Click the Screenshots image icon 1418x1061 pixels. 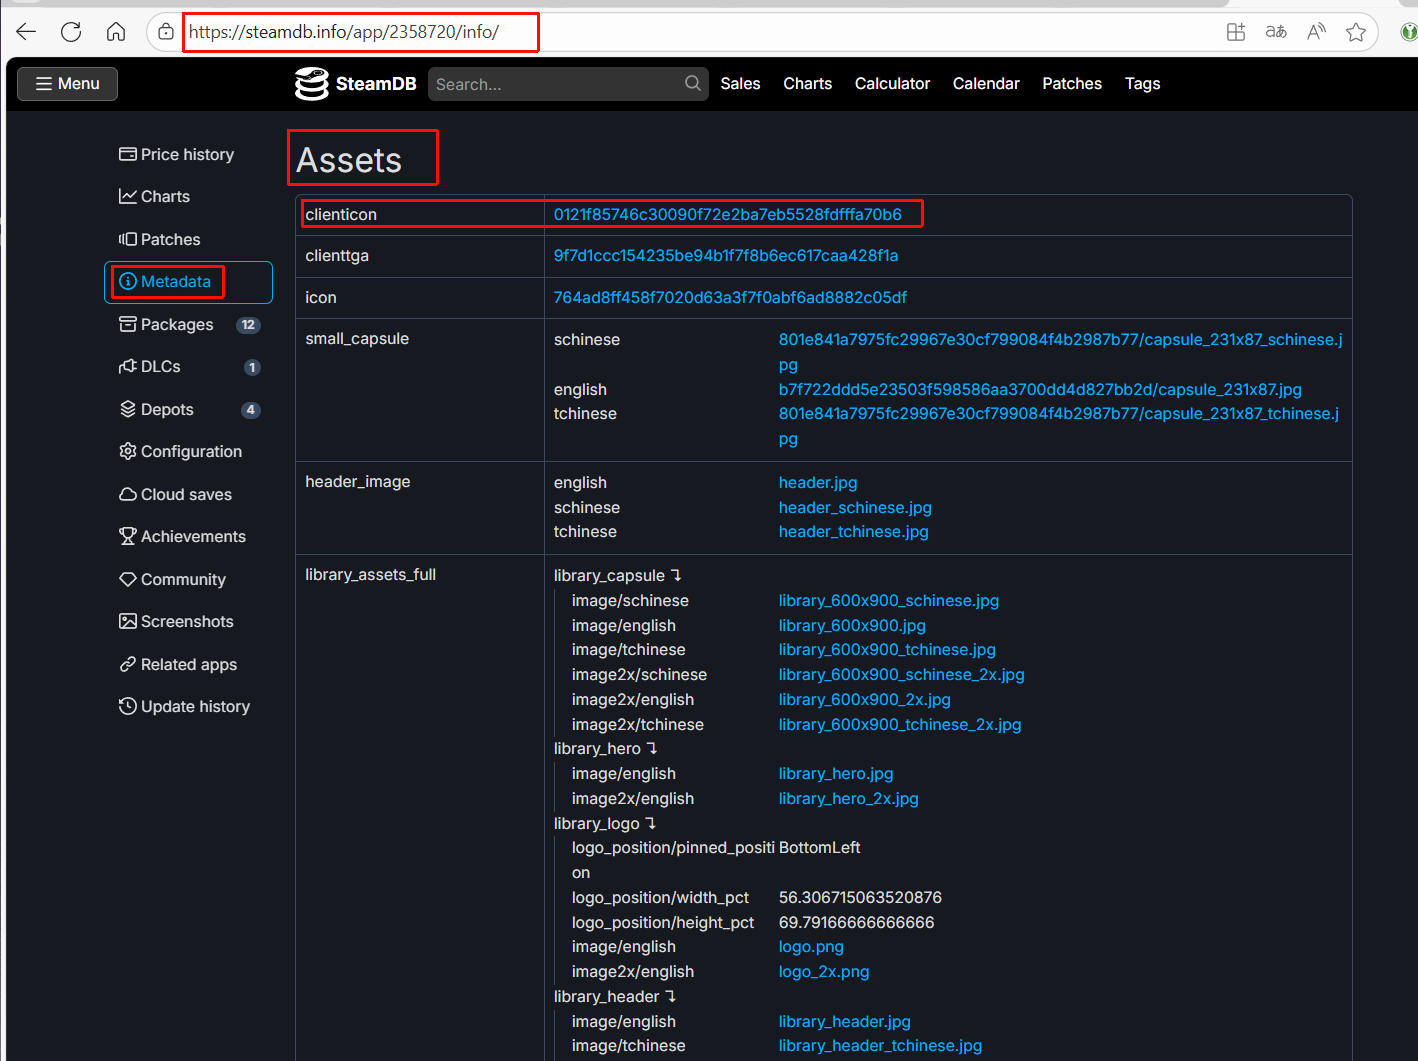pyautogui.click(x=128, y=621)
